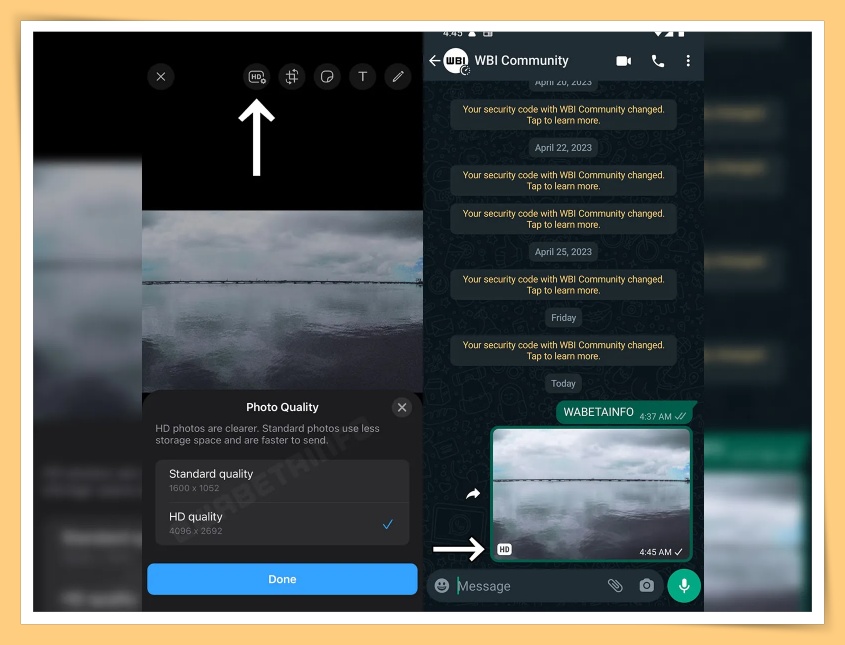
Task: Open the sticker picker icon
Action: (x=327, y=77)
